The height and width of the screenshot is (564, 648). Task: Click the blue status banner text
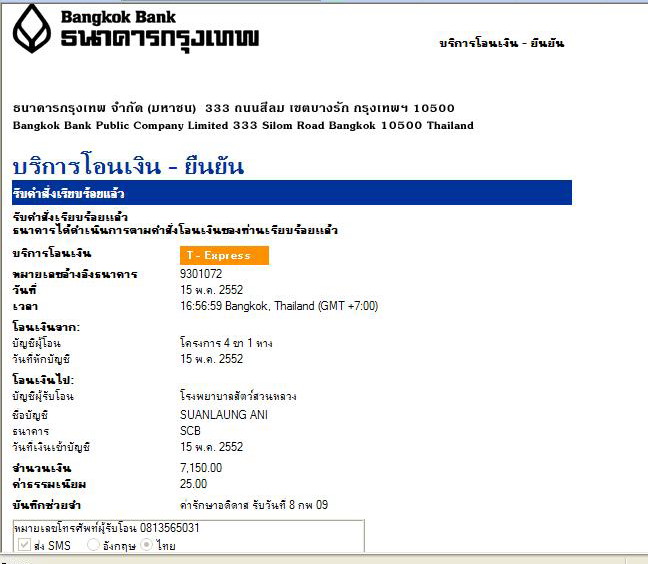click(x=68, y=193)
